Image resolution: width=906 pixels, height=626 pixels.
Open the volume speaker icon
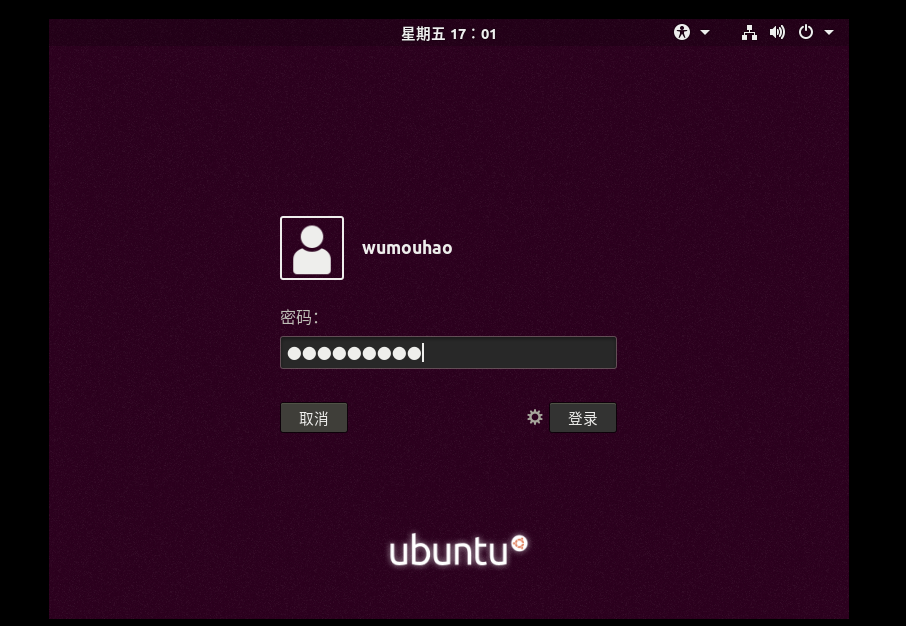[x=777, y=32]
